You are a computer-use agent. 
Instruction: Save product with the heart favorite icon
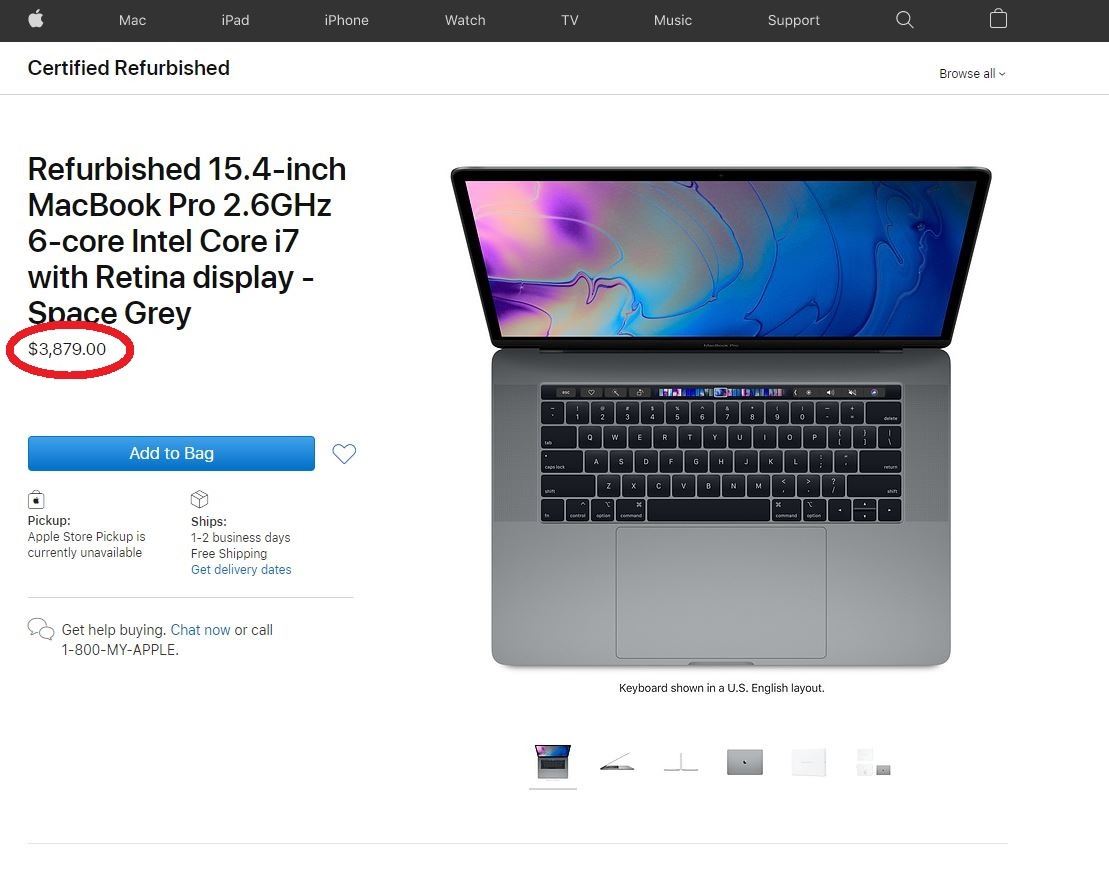(344, 454)
